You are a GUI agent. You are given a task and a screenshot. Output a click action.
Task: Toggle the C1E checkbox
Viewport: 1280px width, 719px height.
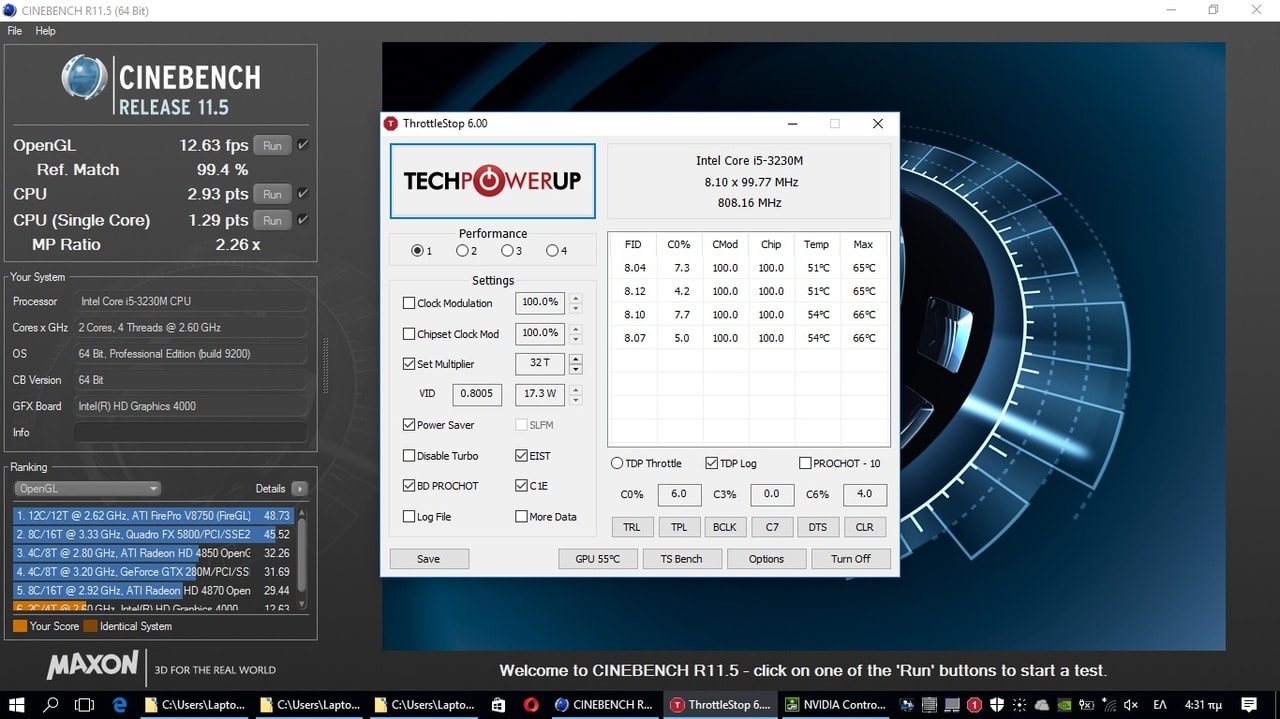click(522, 486)
